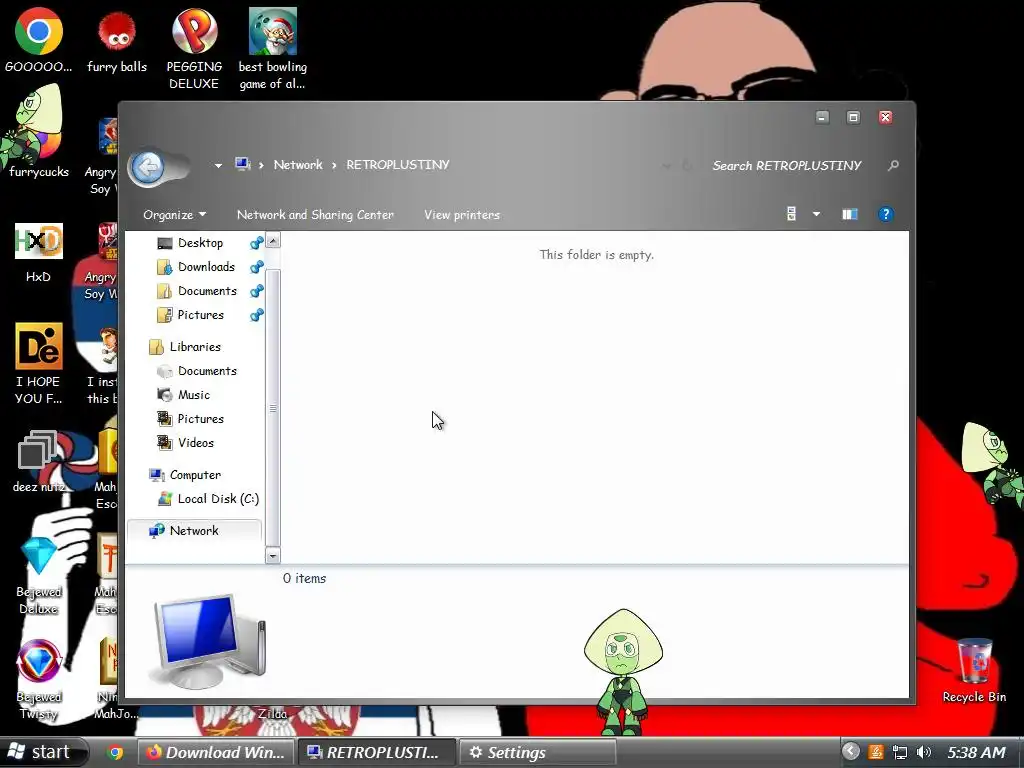The height and width of the screenshot is (768, 1024).
Task: Select the best bowling game desktop icon
Action: point(272,49)
